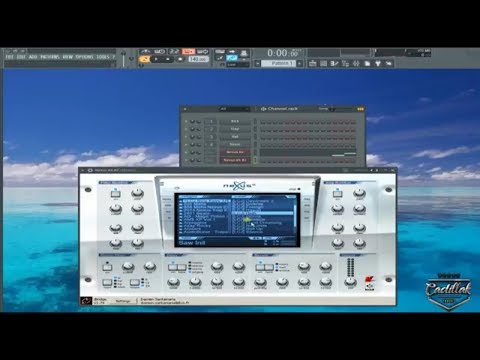Toggle the Delay on button in Nexus
Viewport: 480px width, 360px height.
pyautogui.click(x=172, y=267)
